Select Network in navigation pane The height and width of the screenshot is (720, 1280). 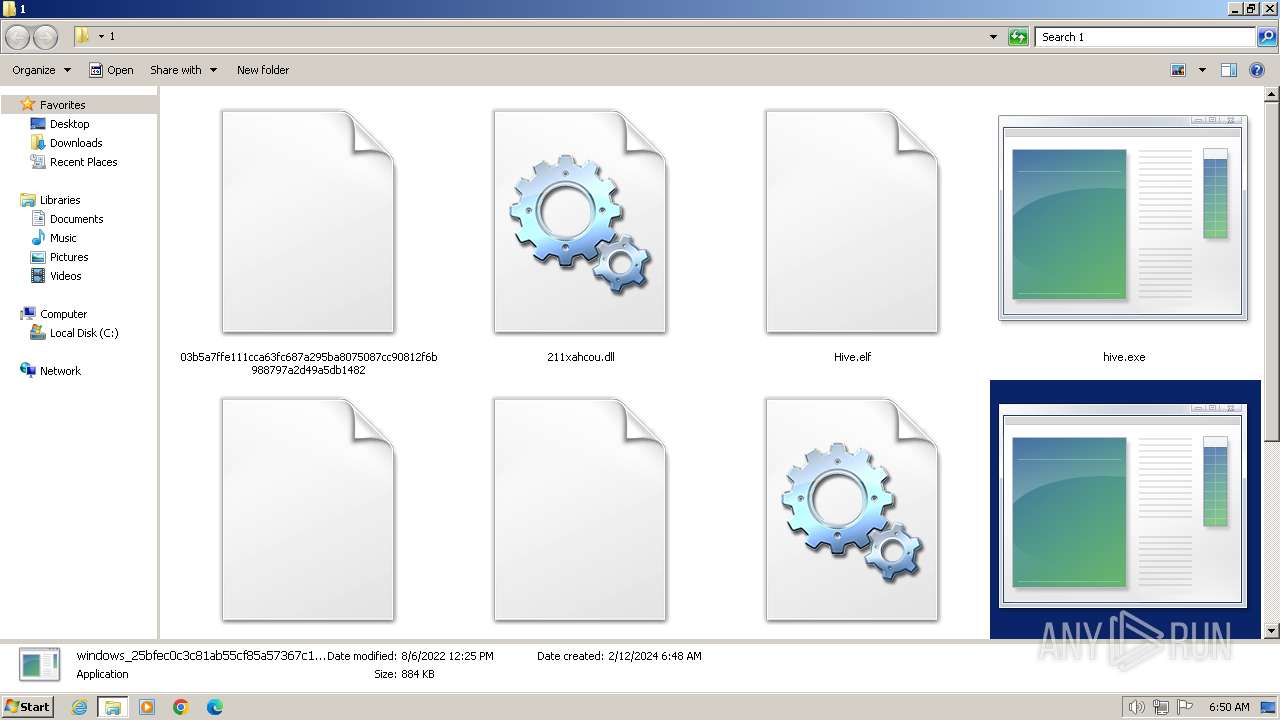(x=60, y=371)
